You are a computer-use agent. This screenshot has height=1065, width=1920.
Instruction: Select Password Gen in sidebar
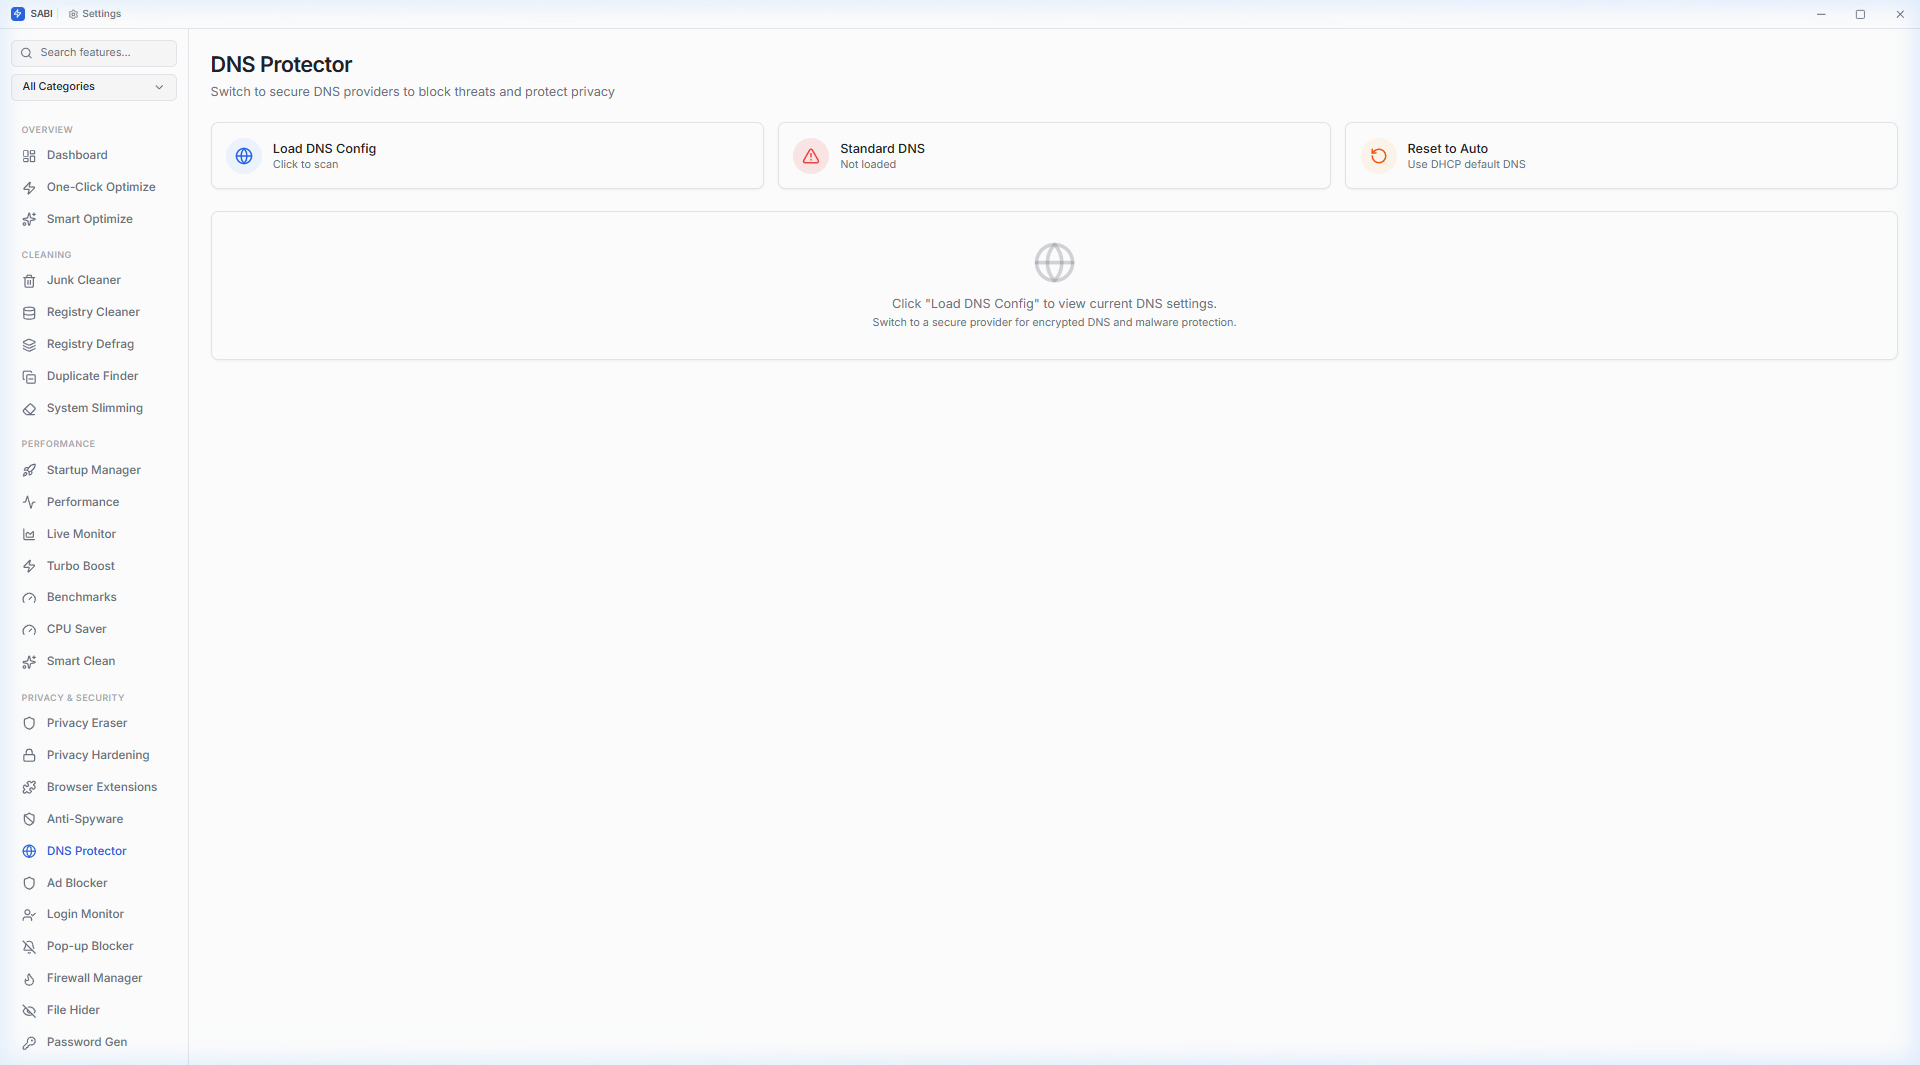(87, 1042)
